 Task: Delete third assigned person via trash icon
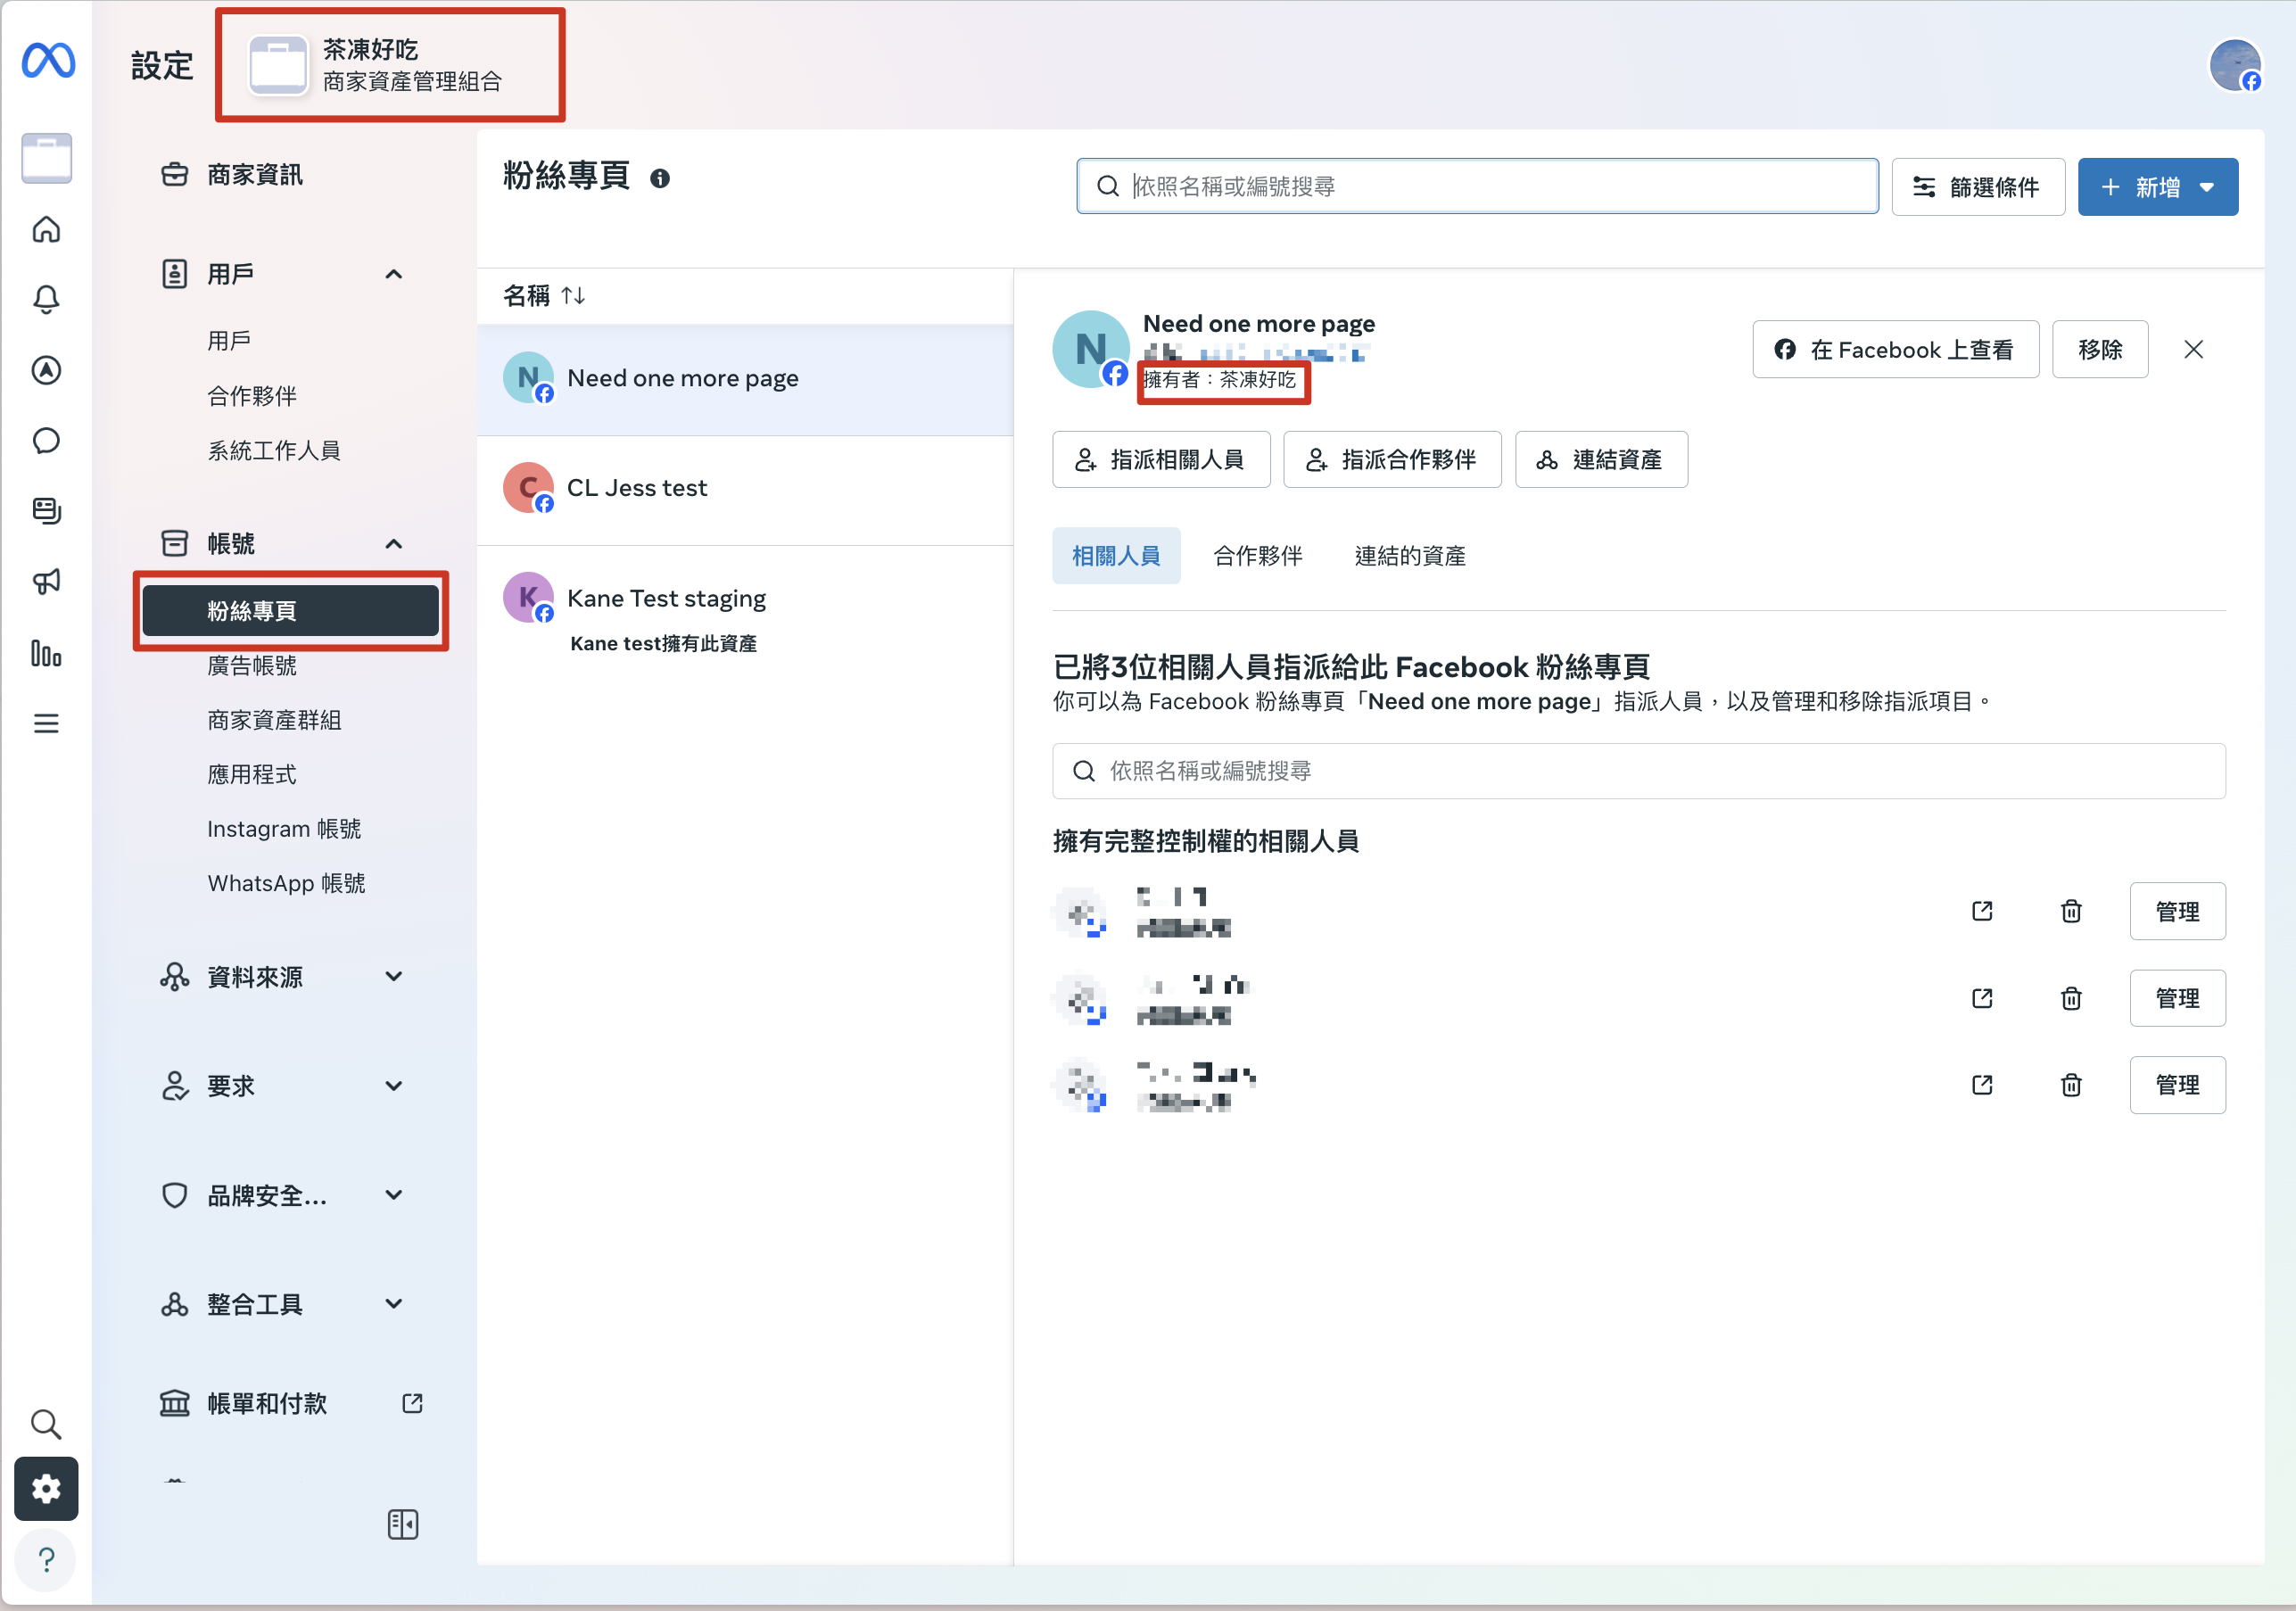(2071, 1085)
